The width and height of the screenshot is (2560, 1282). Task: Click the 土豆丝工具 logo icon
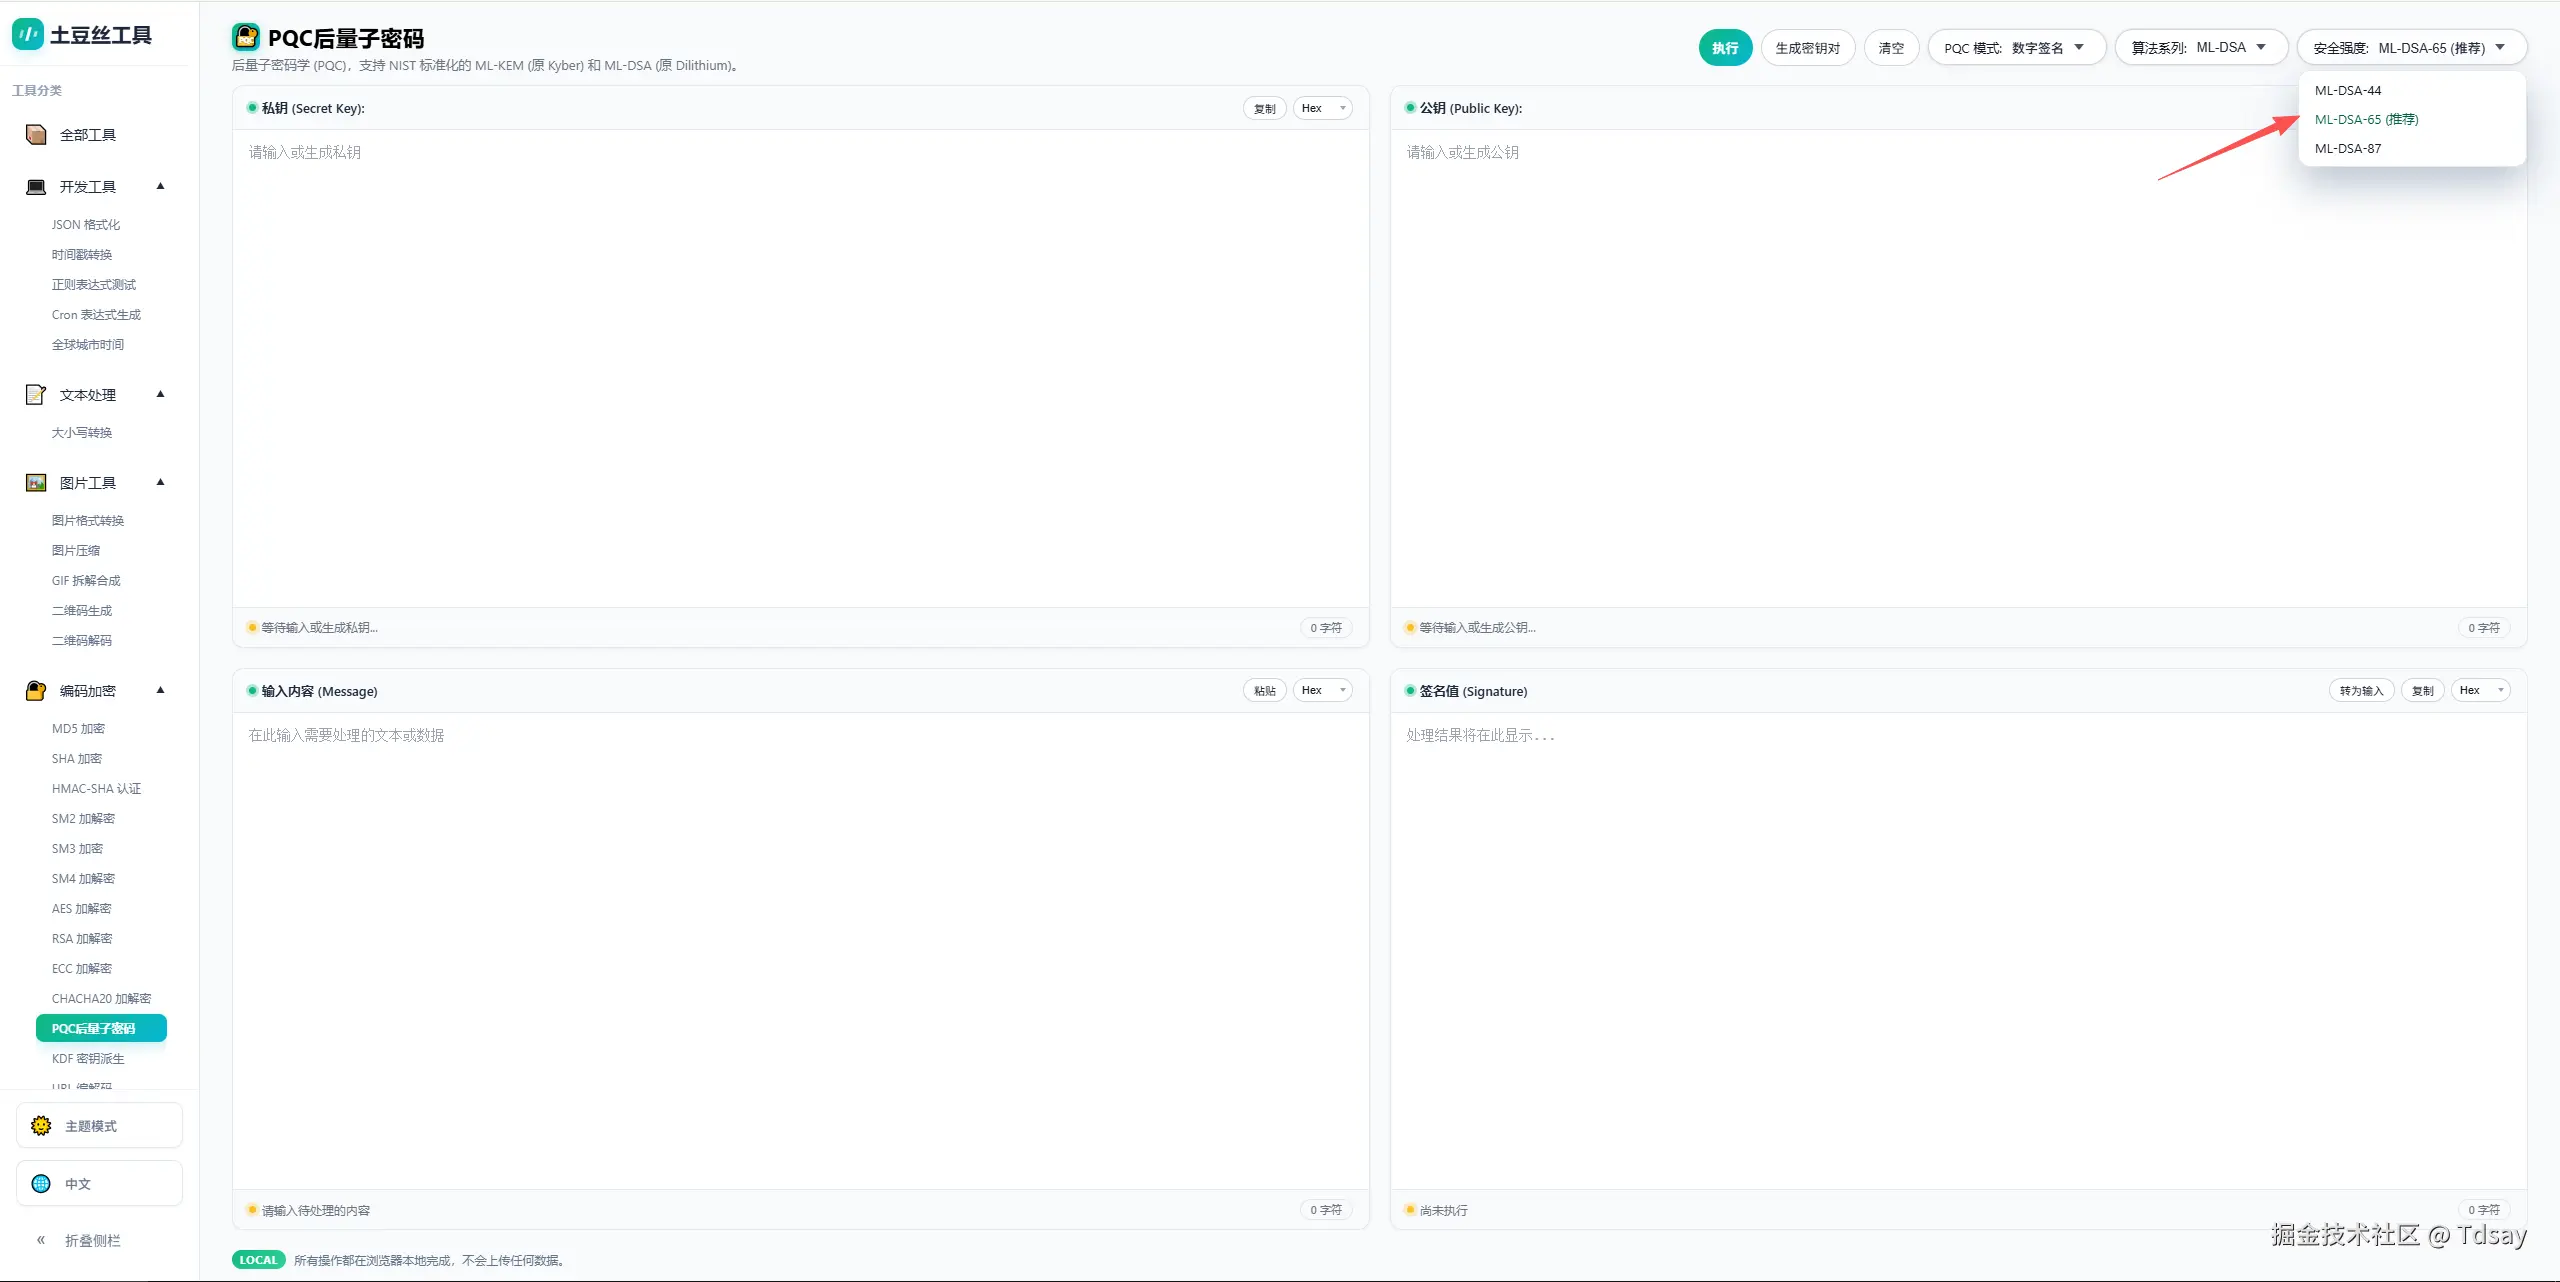pyautogui.click(x=27, y=35)
